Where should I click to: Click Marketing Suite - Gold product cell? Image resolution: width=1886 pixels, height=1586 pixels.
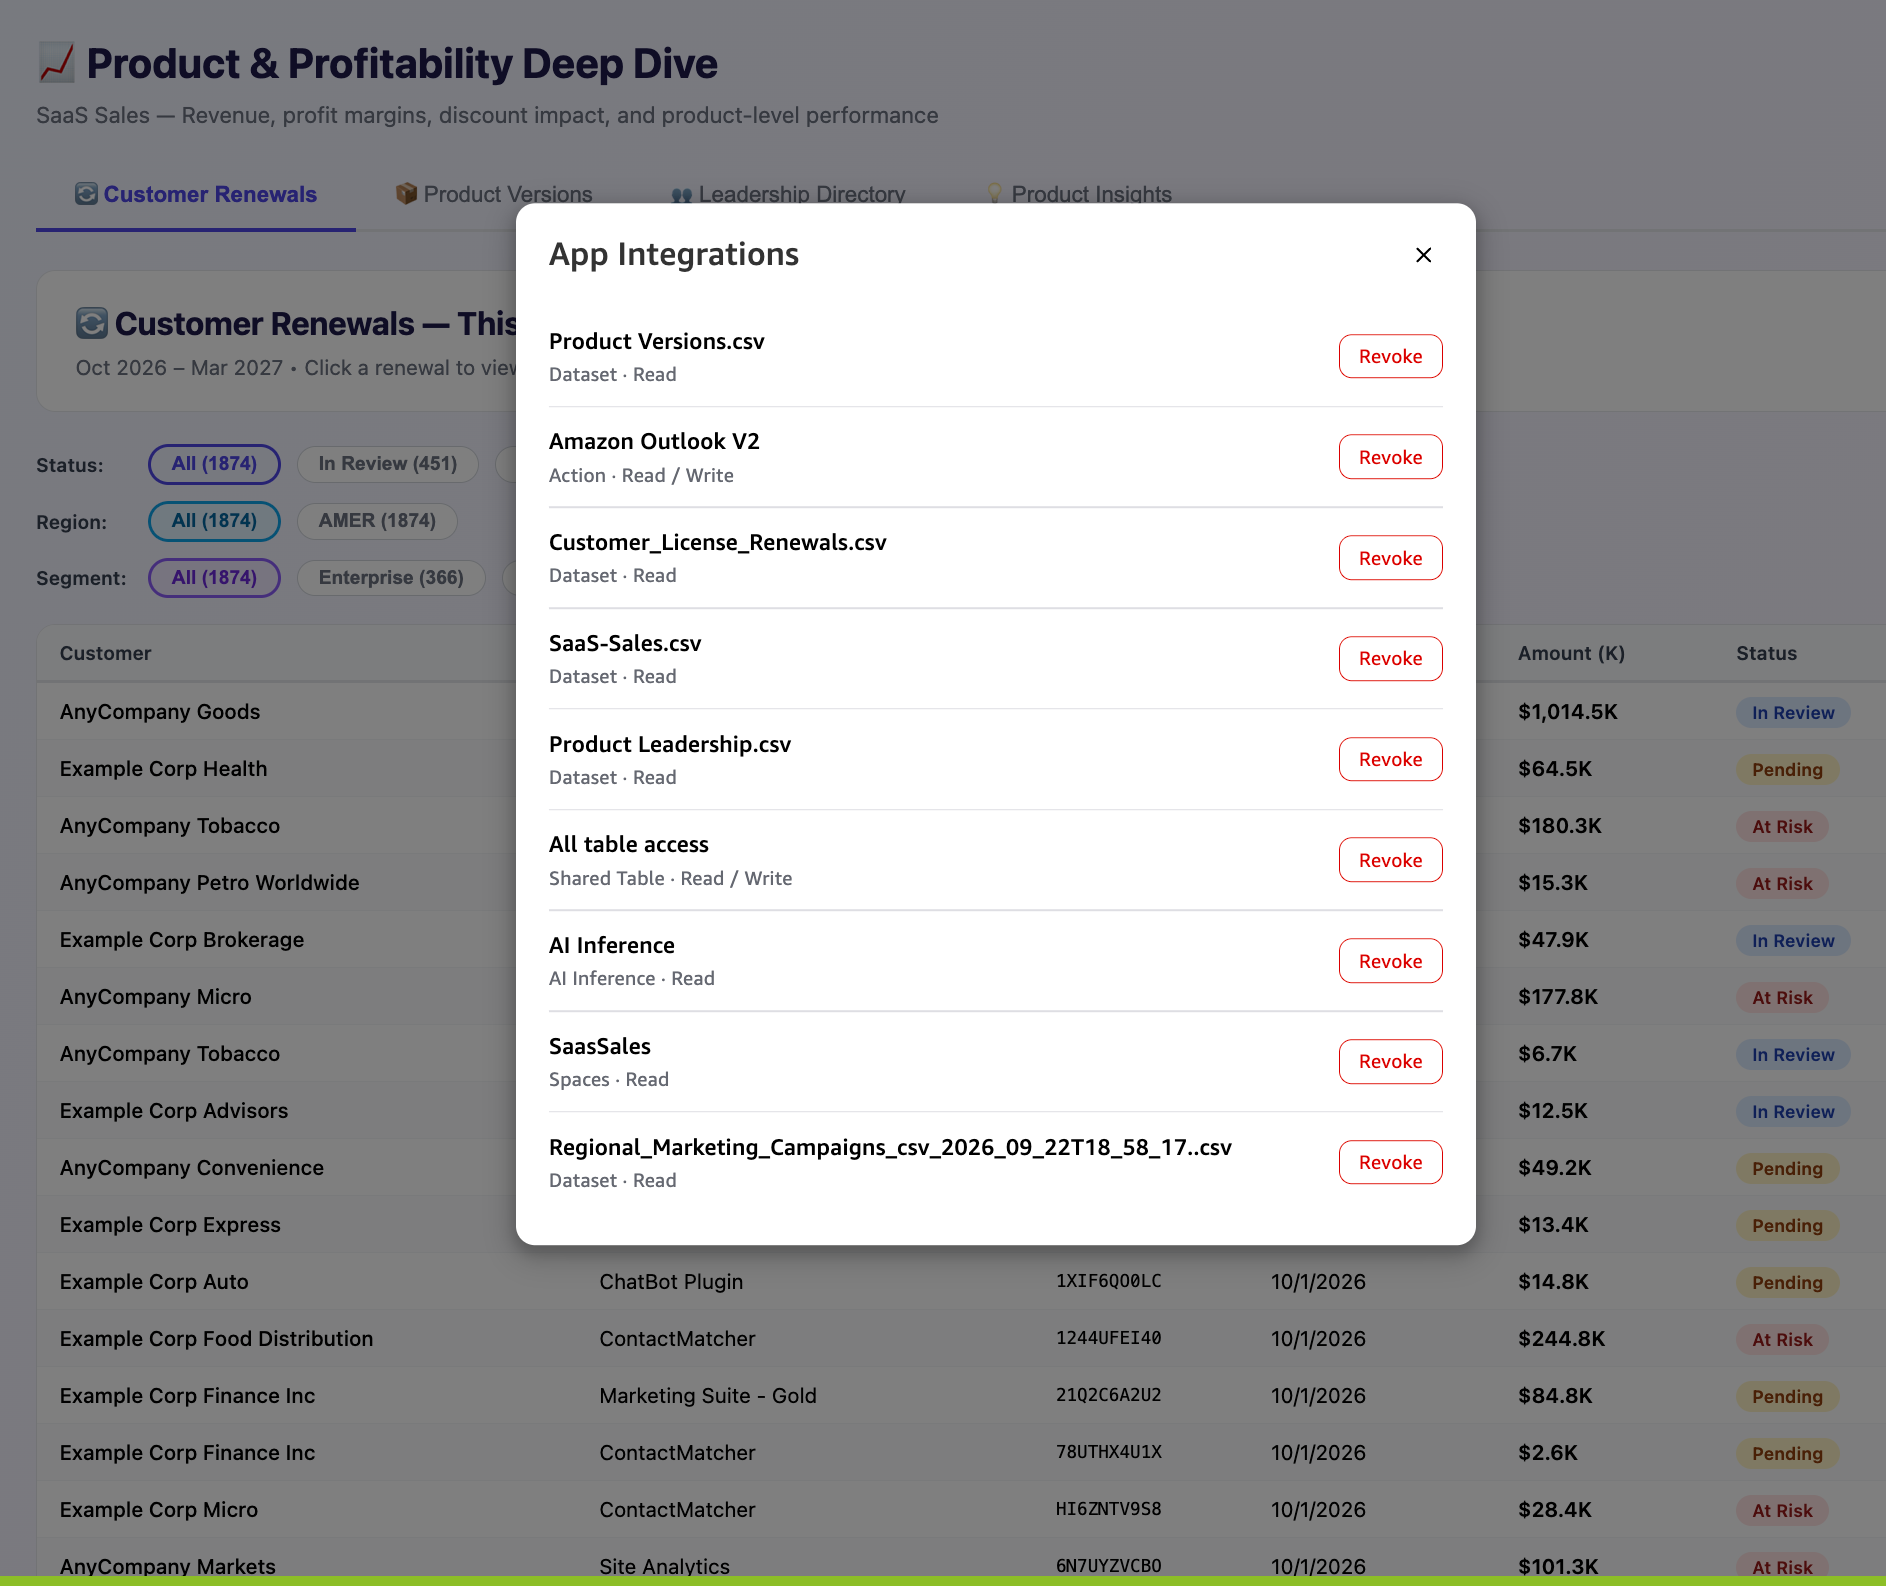point(708,1396)
